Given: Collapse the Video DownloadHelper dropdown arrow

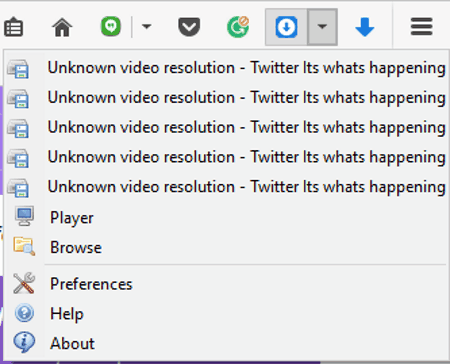Looking at the screenshot, I should [x=322, y=27].
